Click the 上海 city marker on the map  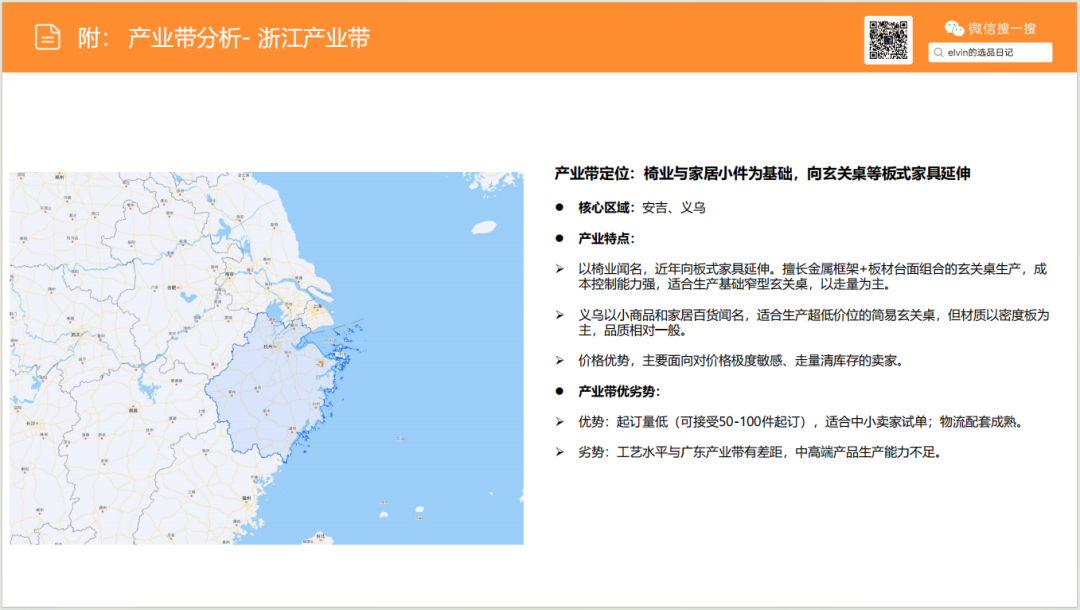[x=316, y=306]
